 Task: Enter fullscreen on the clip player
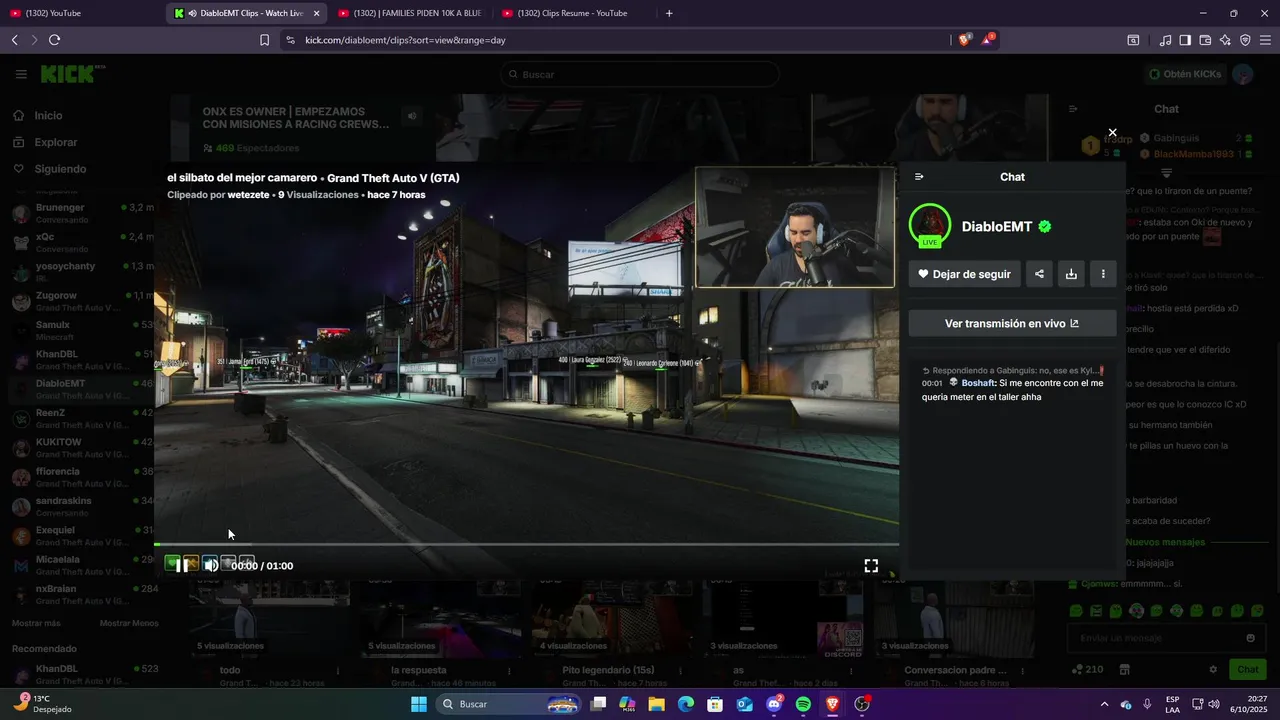tap(871, 566)
